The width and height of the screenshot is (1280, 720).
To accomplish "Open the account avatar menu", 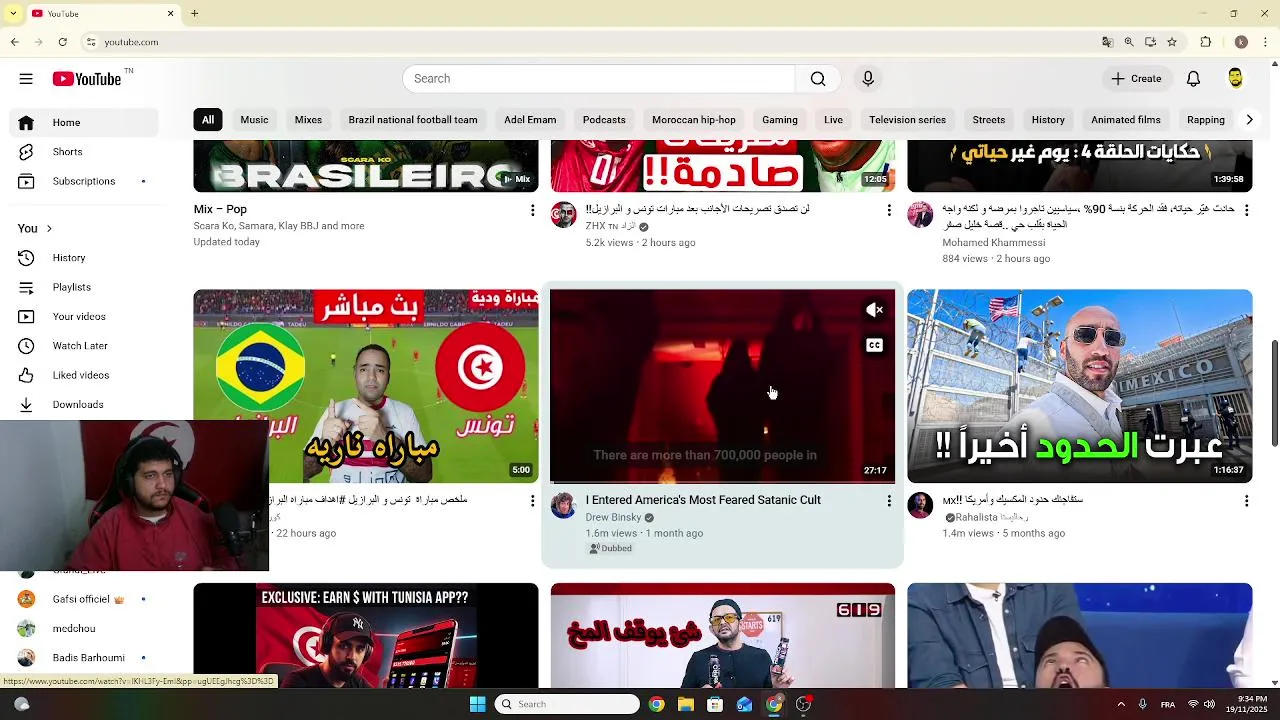I will 1235,79.
